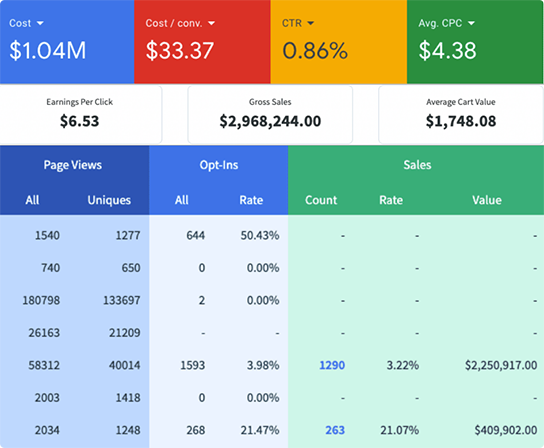Click the Opt-Ins column group header

(x=219, y=165)
